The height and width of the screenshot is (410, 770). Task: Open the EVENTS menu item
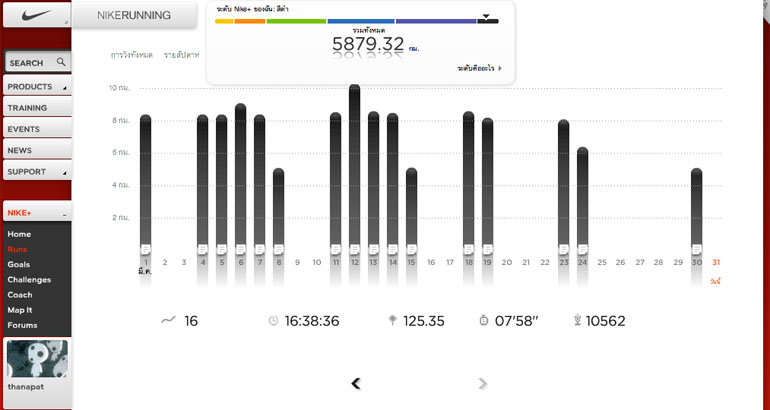[36, 129]
